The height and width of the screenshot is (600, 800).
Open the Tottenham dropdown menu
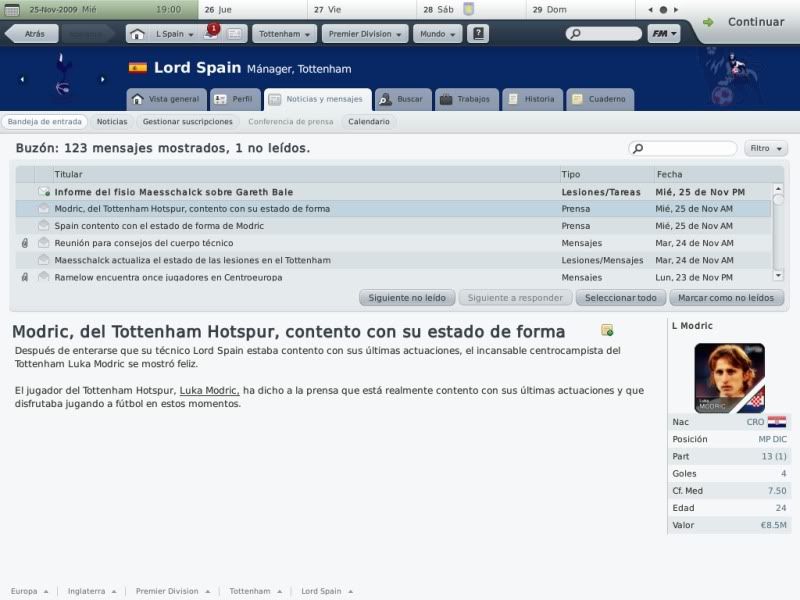(x=284, y=34)
